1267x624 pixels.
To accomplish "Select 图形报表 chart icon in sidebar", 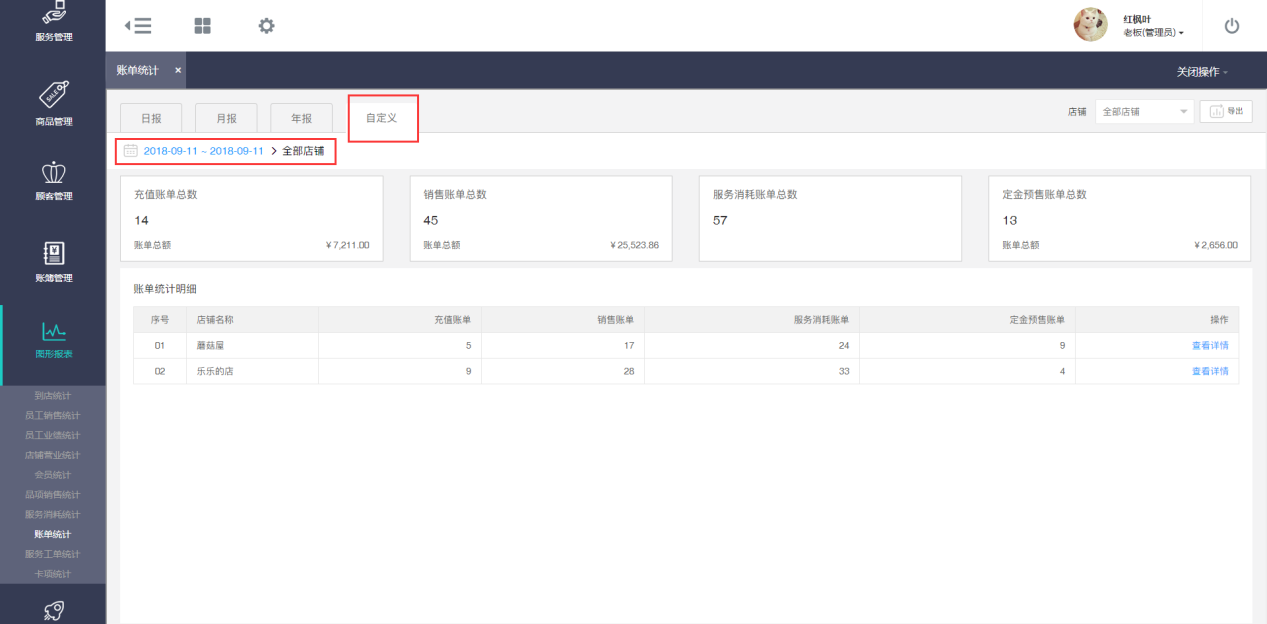I will tap(53, 340).
